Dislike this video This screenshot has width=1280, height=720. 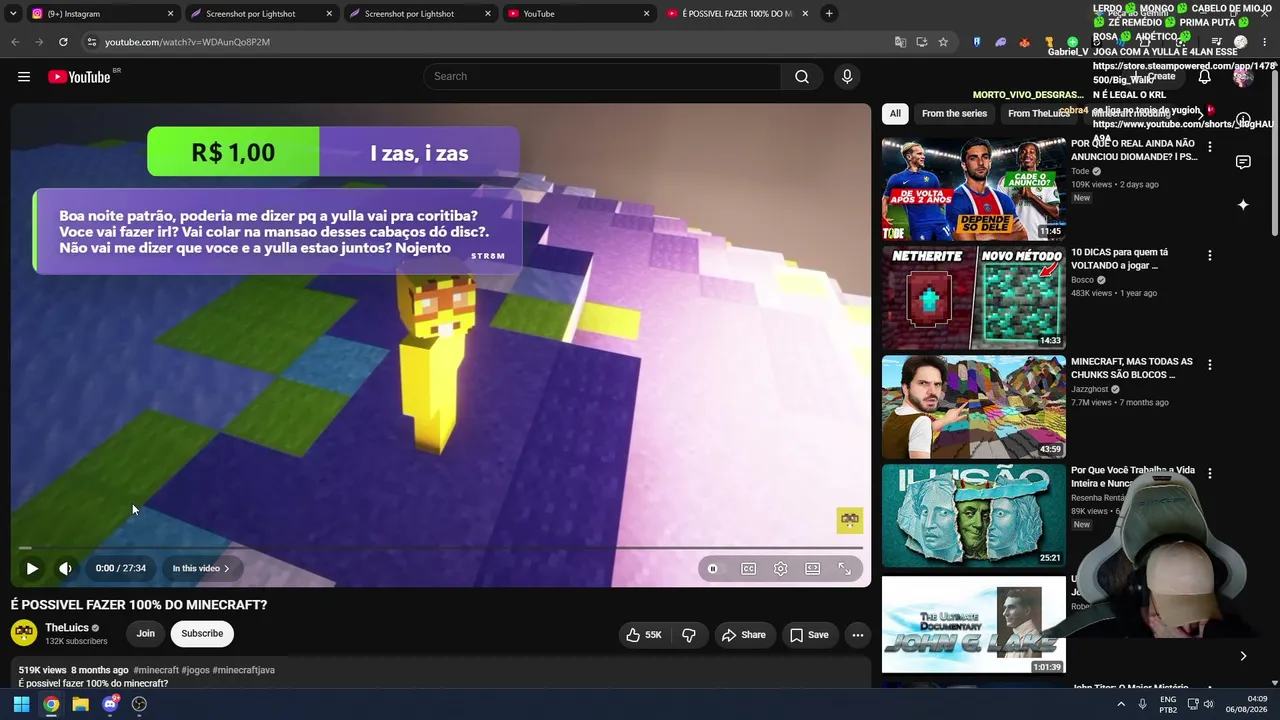coord(689,635)
